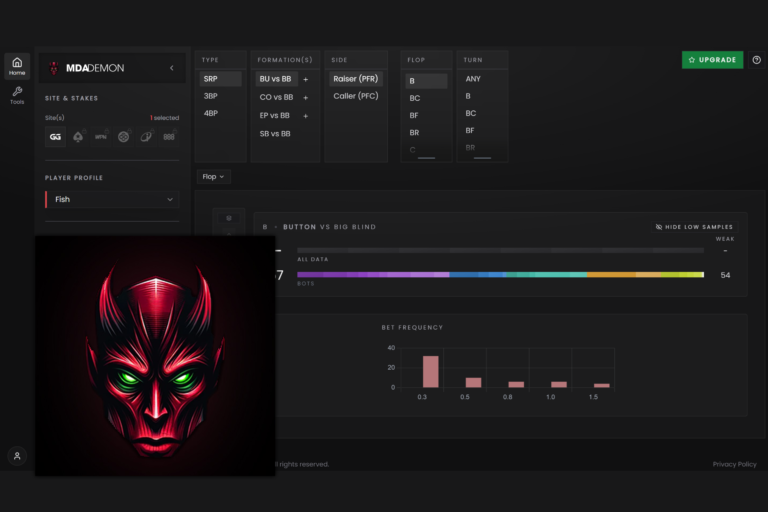Screen dimensions: 768x512
Task: Add BU vs BB with plus icon
Action: click(x=306, y=79)
